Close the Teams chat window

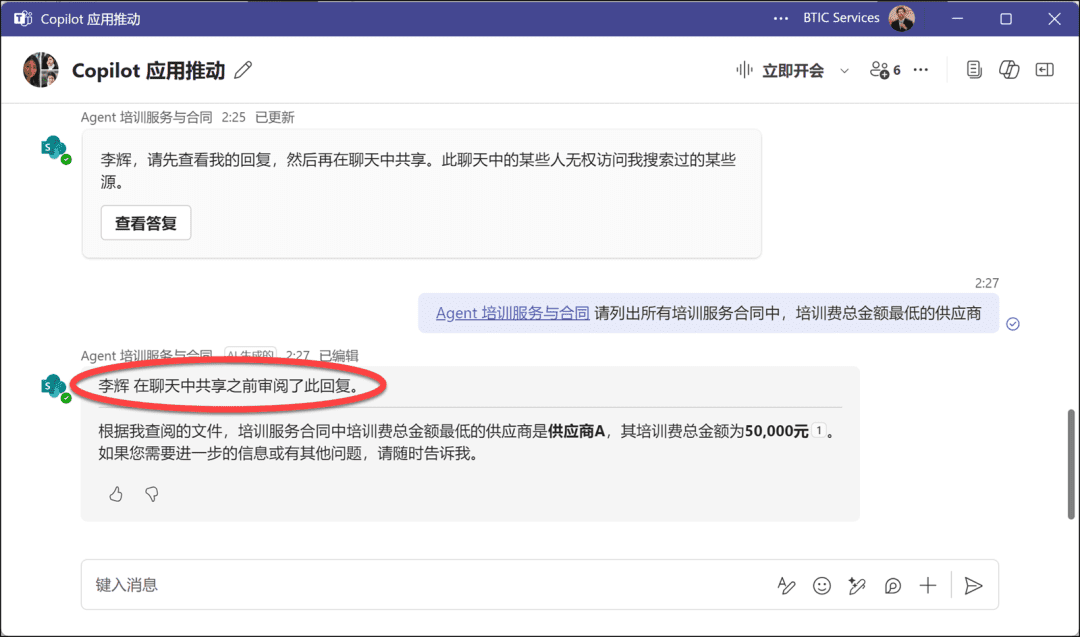(x=1054, y=19)
